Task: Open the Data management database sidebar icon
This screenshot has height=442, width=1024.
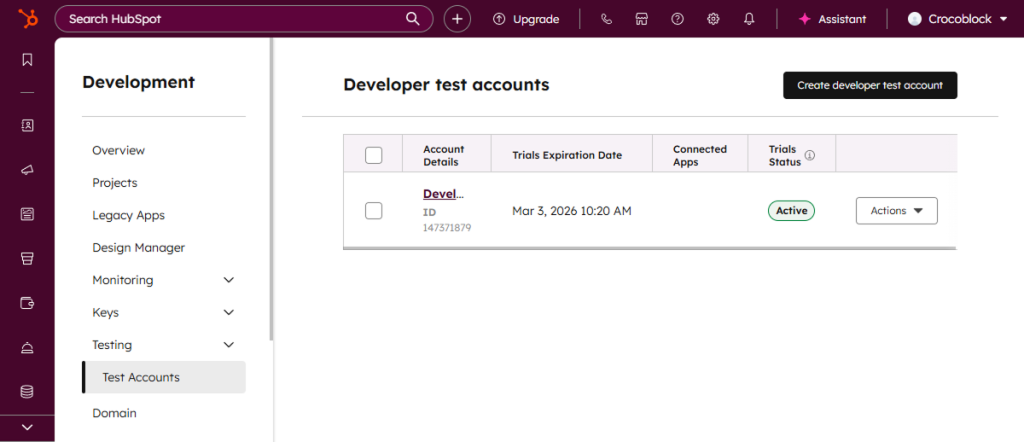Action: point(27,392)
